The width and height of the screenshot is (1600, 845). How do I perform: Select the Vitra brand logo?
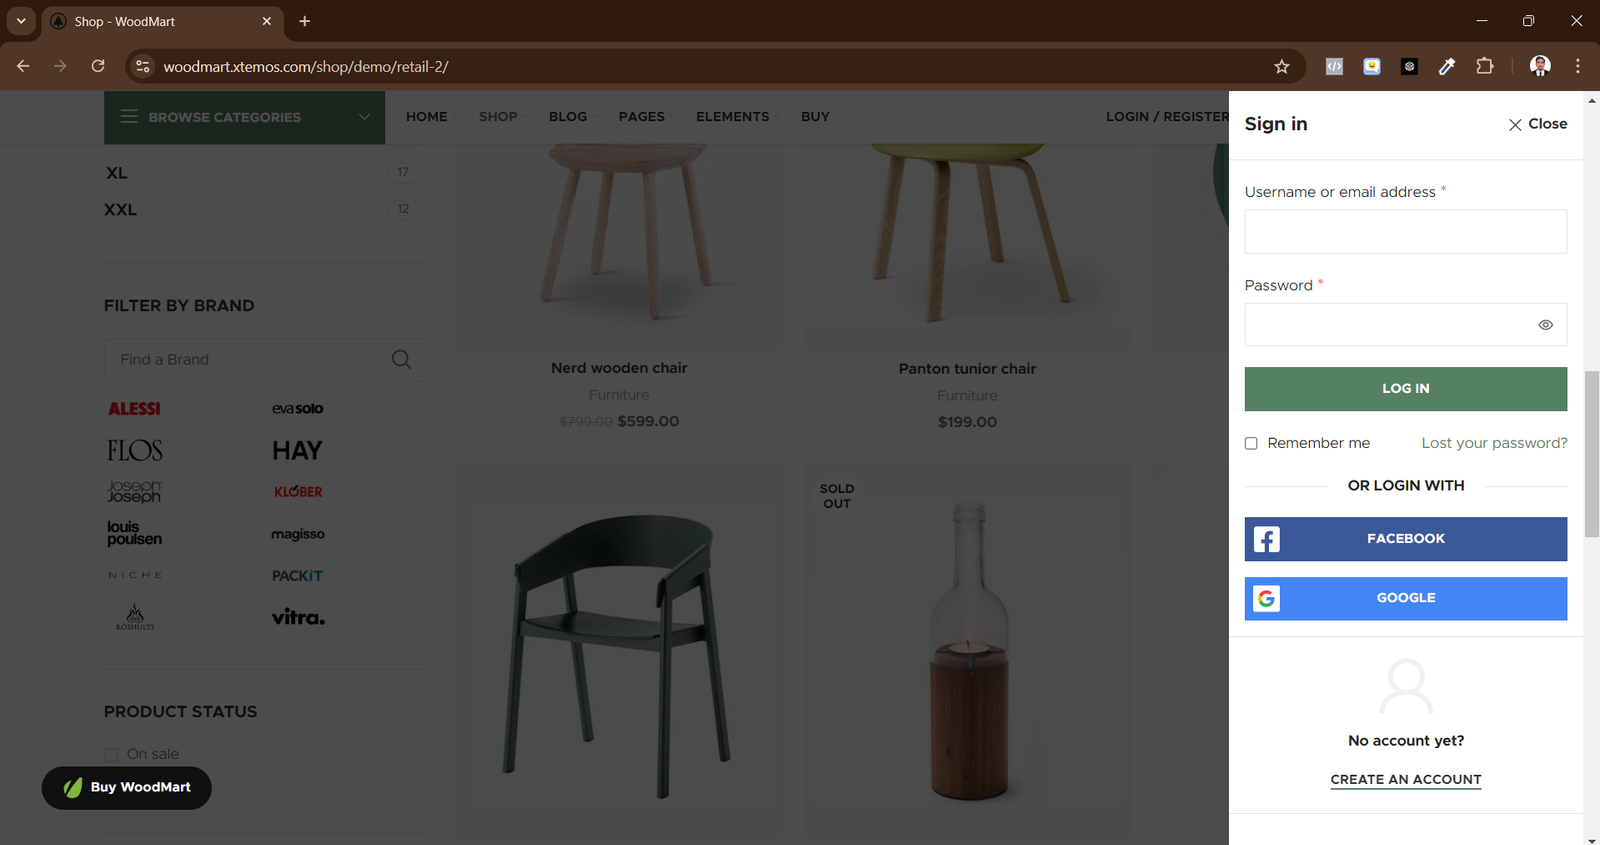coord(298,617)
